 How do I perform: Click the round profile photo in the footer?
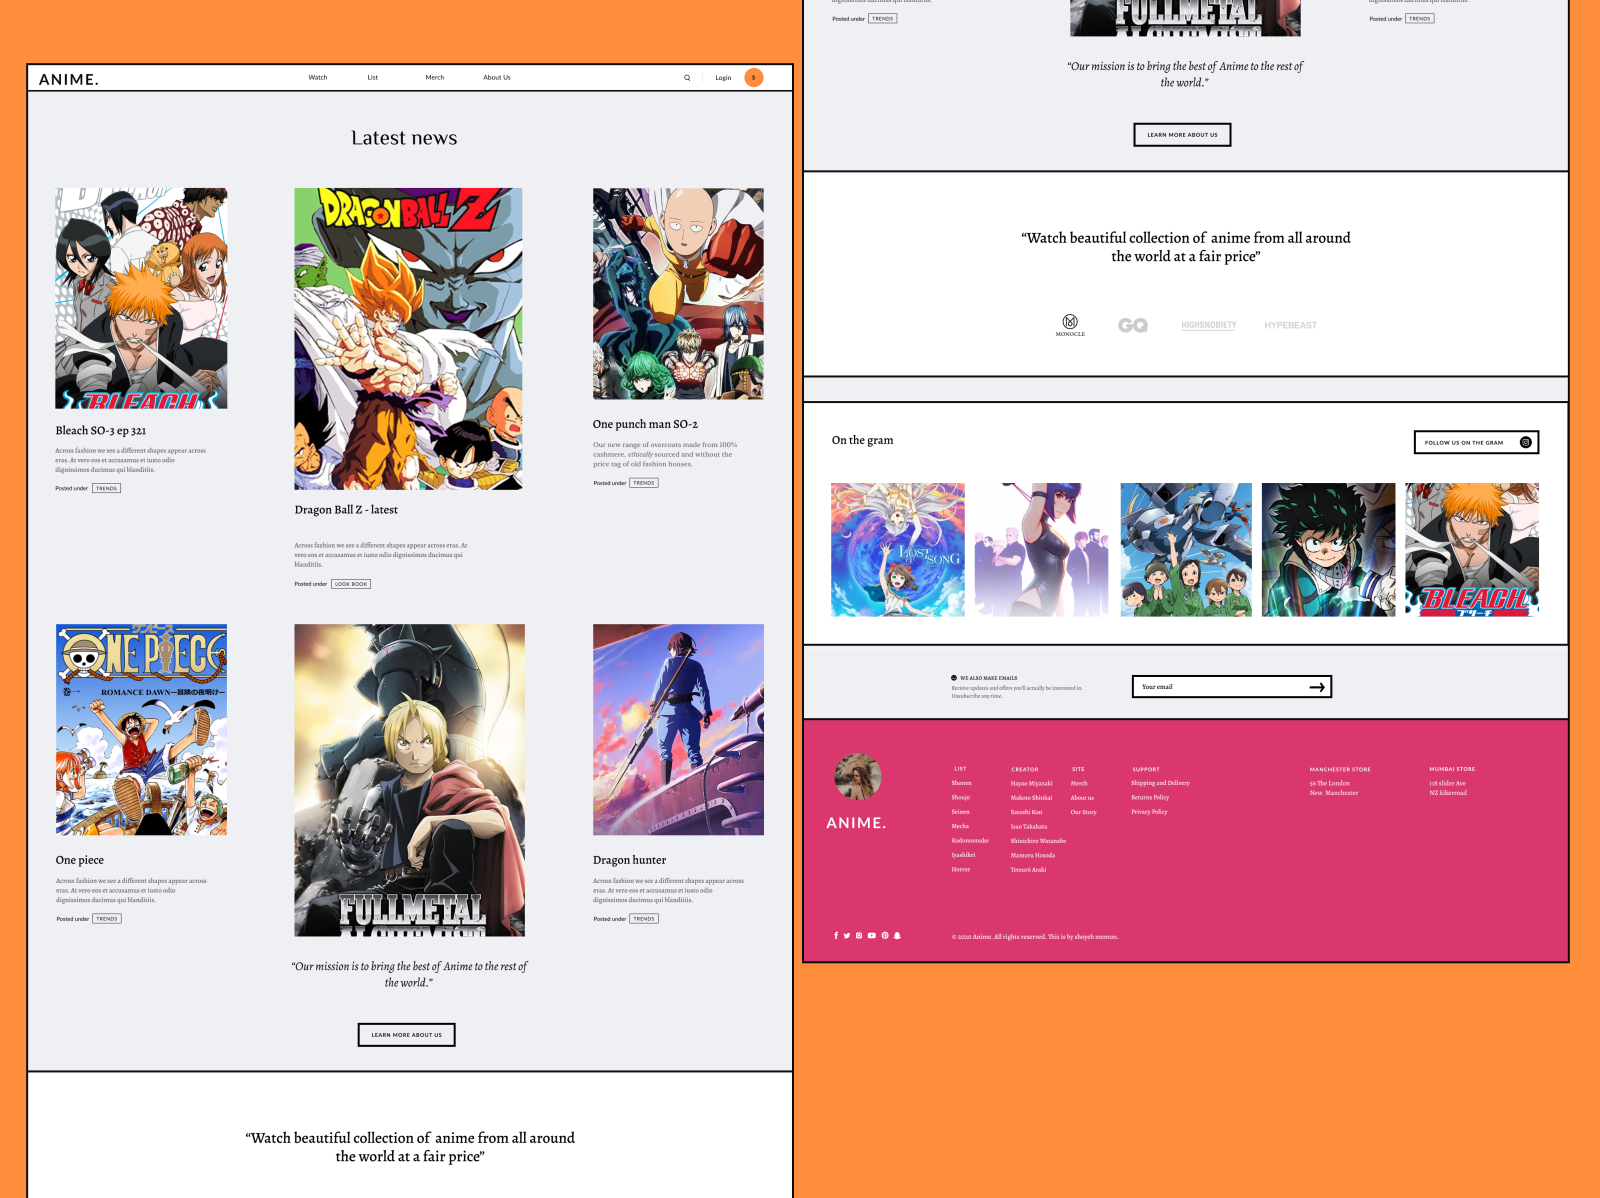858,777
